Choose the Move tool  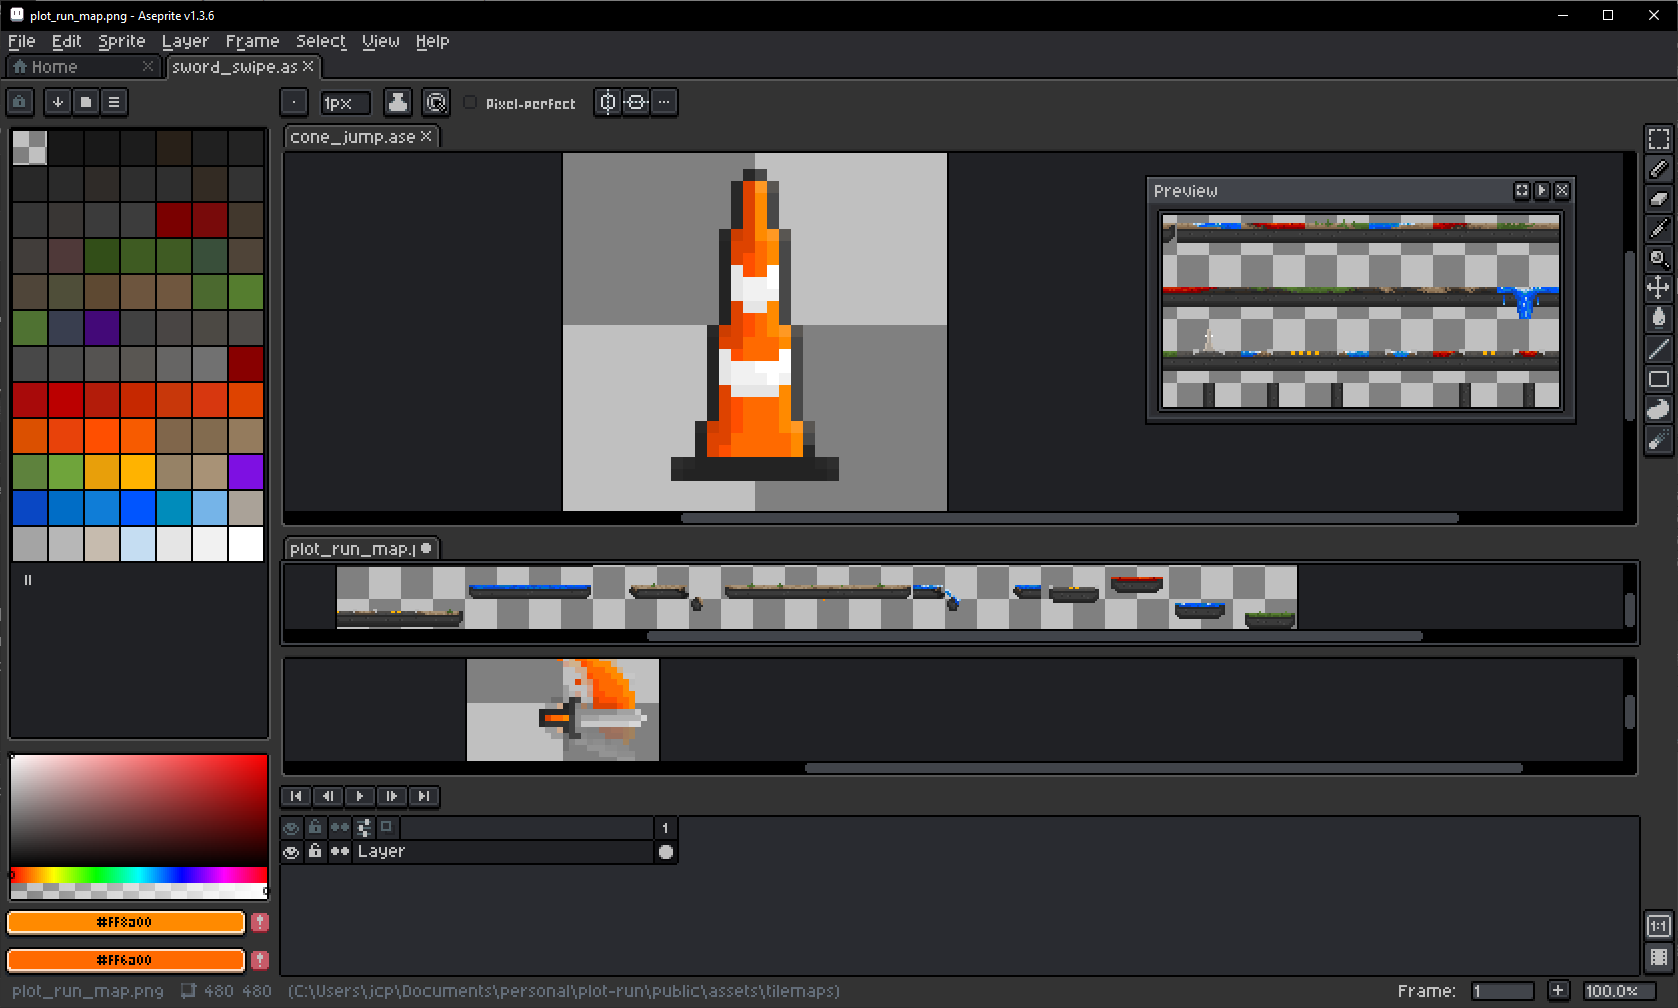coord(1658,289)
